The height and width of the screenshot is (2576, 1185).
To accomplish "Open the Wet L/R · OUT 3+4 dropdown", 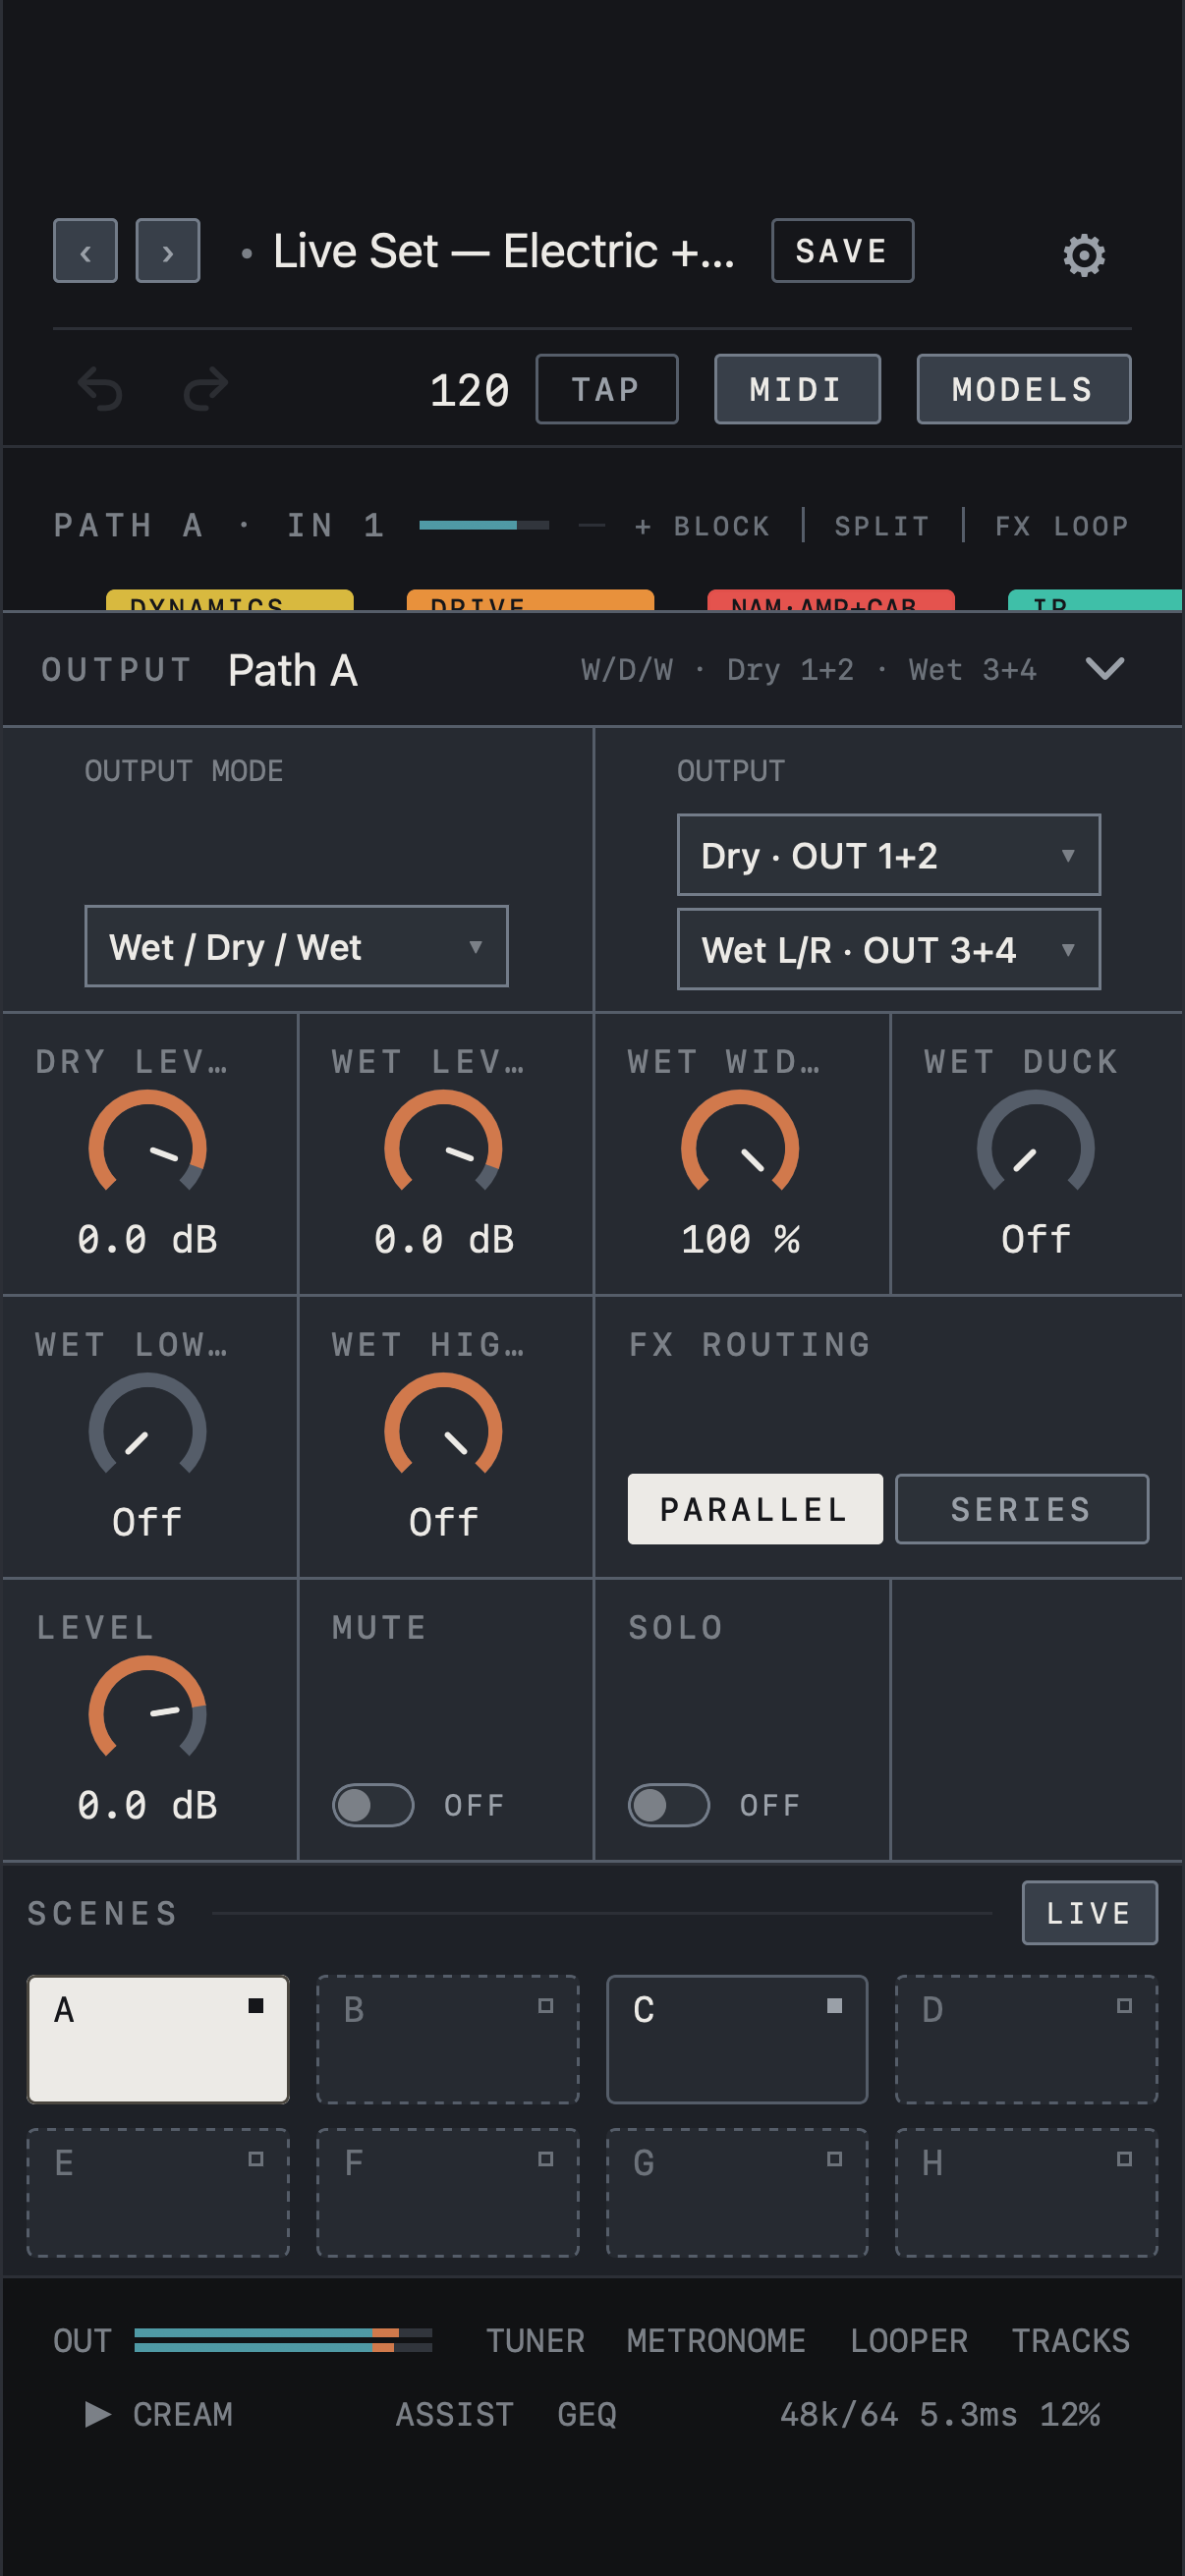I will [888, 949].
